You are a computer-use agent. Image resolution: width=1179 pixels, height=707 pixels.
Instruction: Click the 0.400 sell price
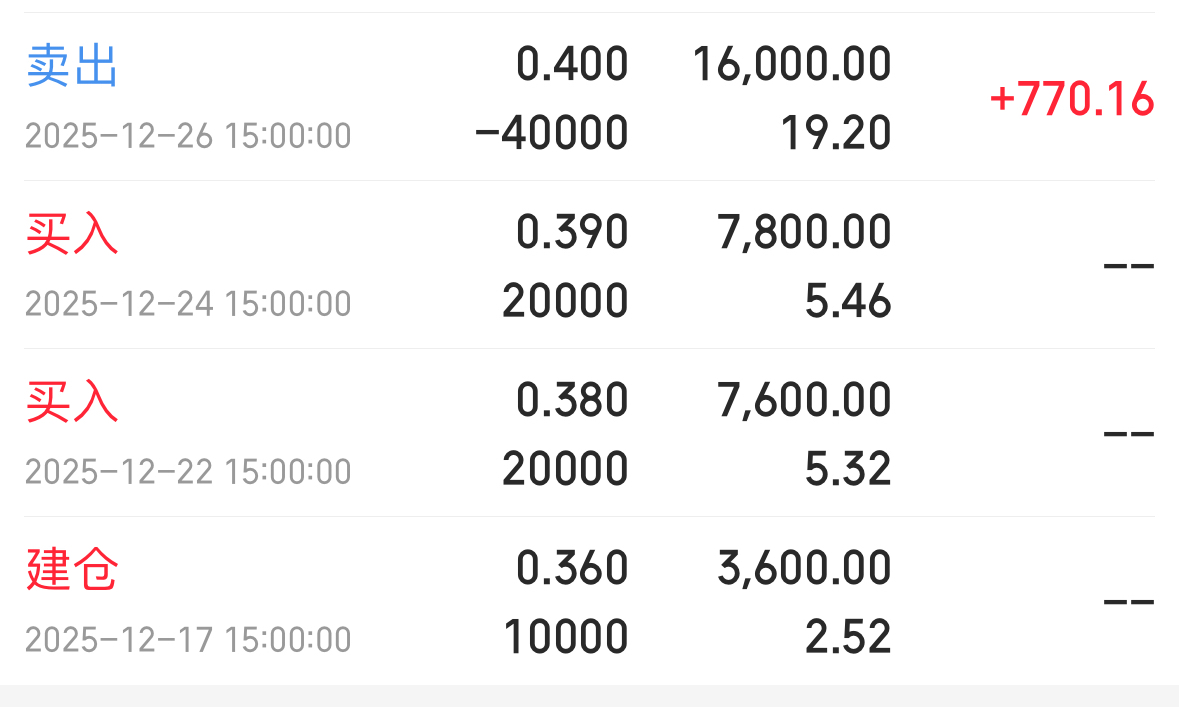tap(572, 64)
